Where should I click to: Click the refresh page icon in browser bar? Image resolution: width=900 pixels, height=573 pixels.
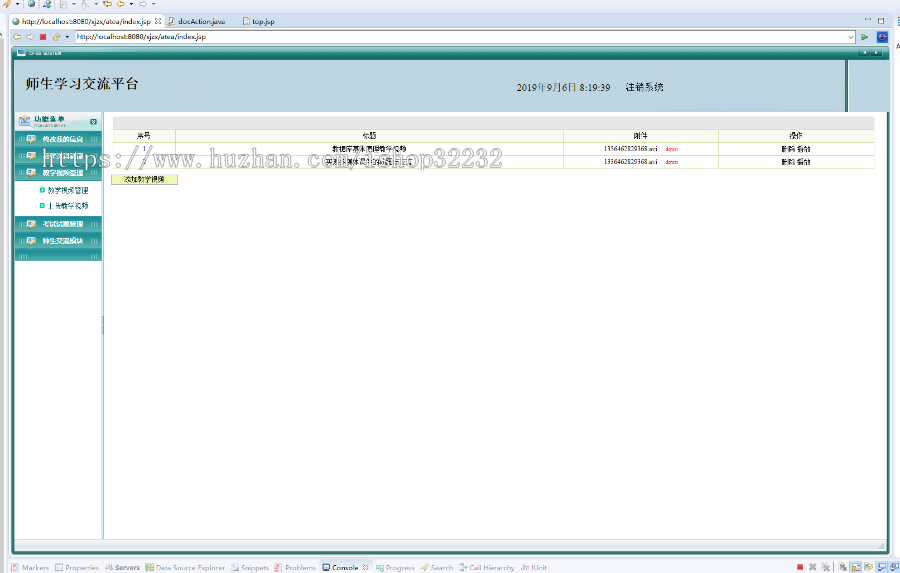(x=56, y=37)
